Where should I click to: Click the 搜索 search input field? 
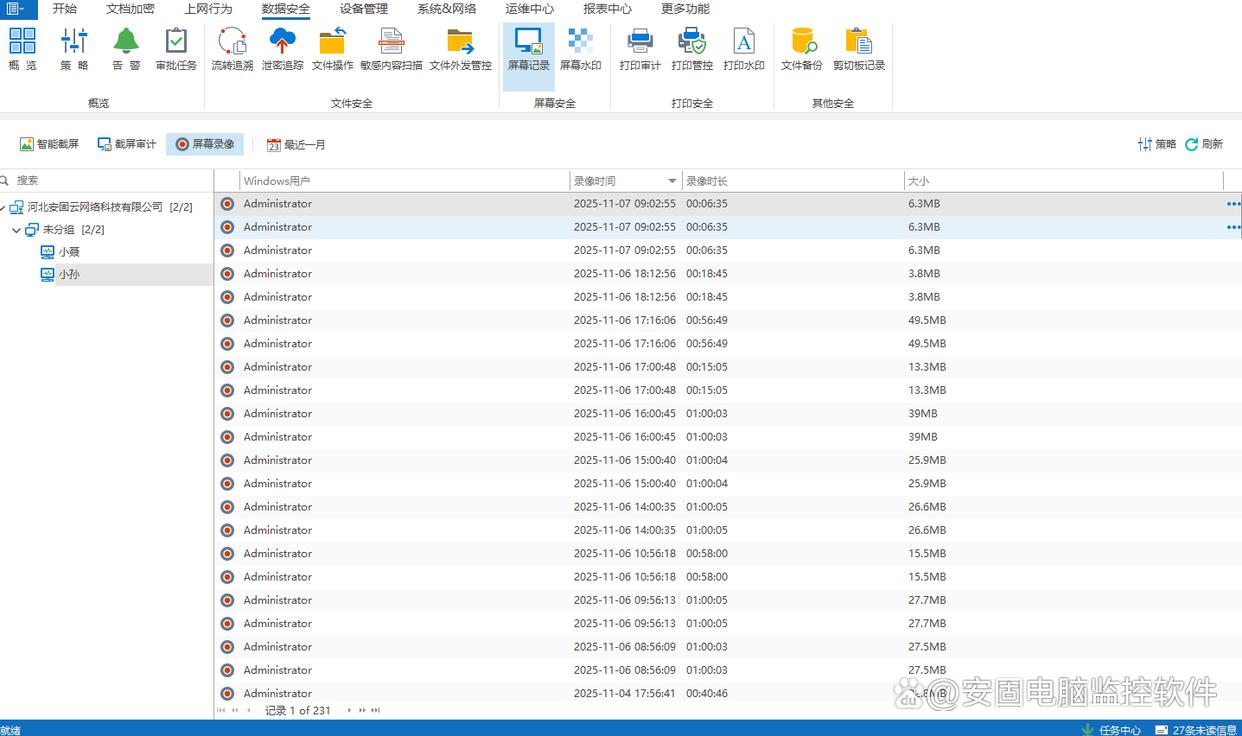(100, 180)
